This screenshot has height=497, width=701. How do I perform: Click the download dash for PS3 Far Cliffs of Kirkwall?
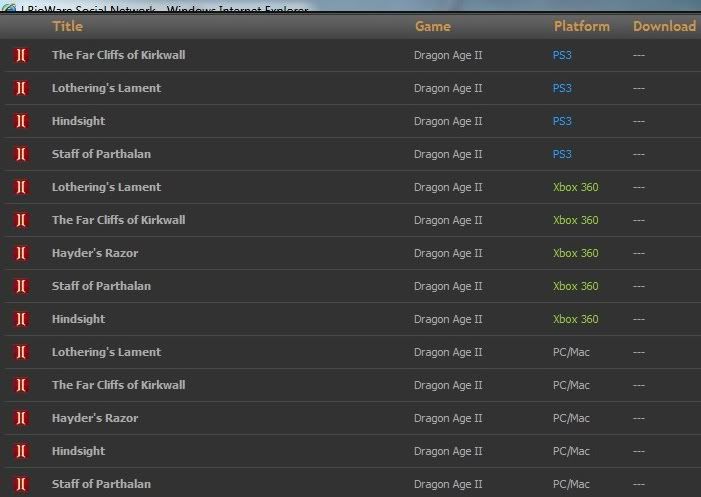pyautogui.click(x=639, y=55)
